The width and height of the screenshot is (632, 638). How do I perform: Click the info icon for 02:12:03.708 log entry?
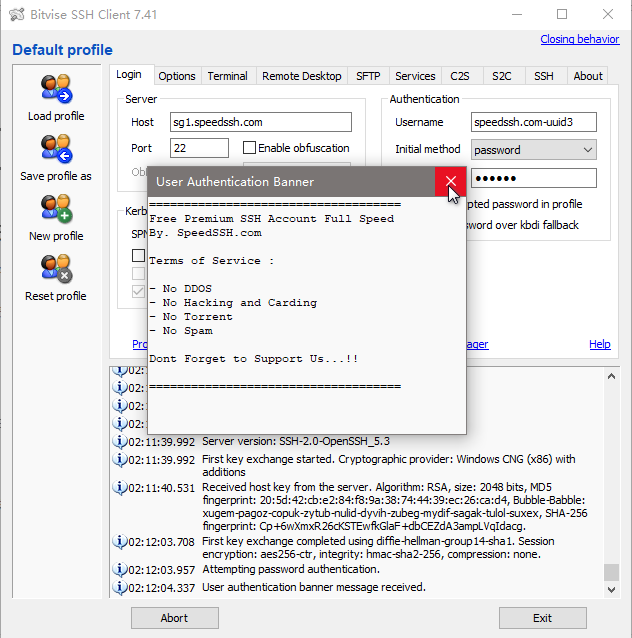pyautogui.click(x=120, y=542)
